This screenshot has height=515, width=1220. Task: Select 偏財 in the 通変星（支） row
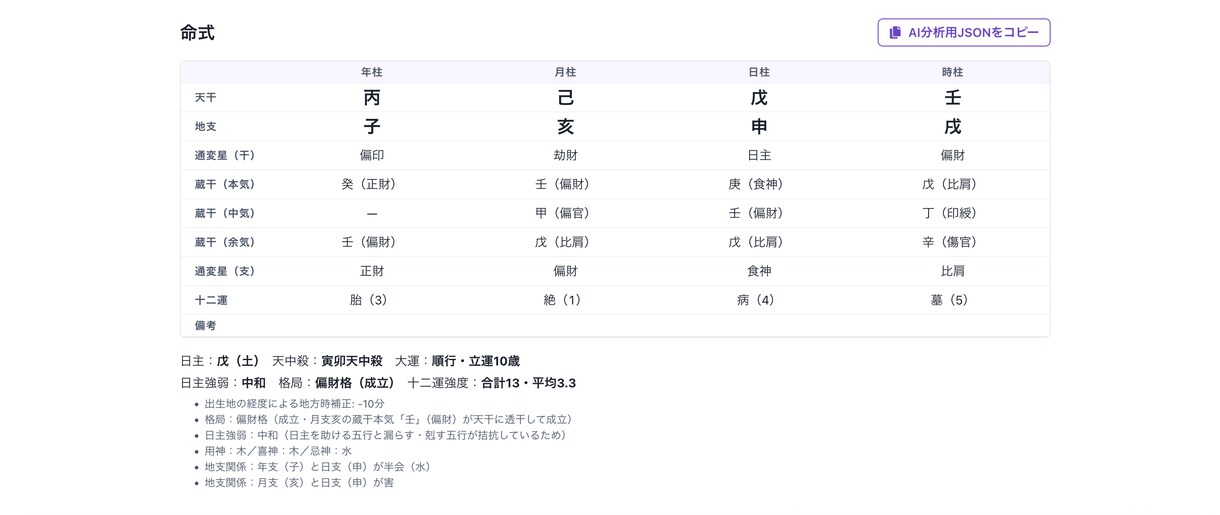(566, 272)
